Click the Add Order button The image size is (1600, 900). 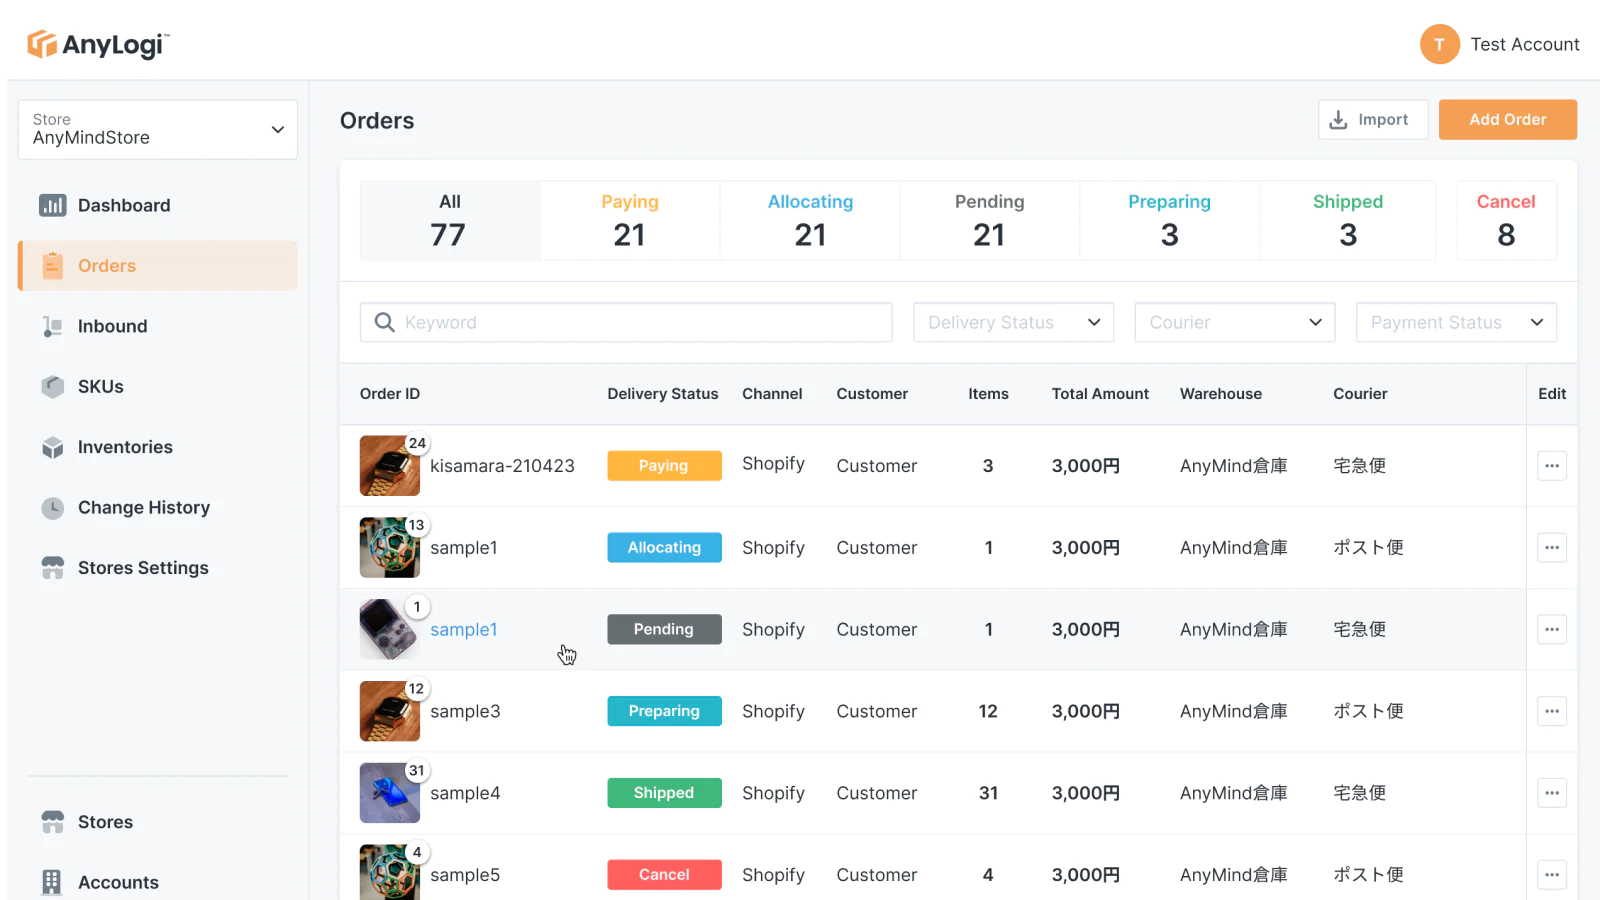click(x=1507, y=119)
